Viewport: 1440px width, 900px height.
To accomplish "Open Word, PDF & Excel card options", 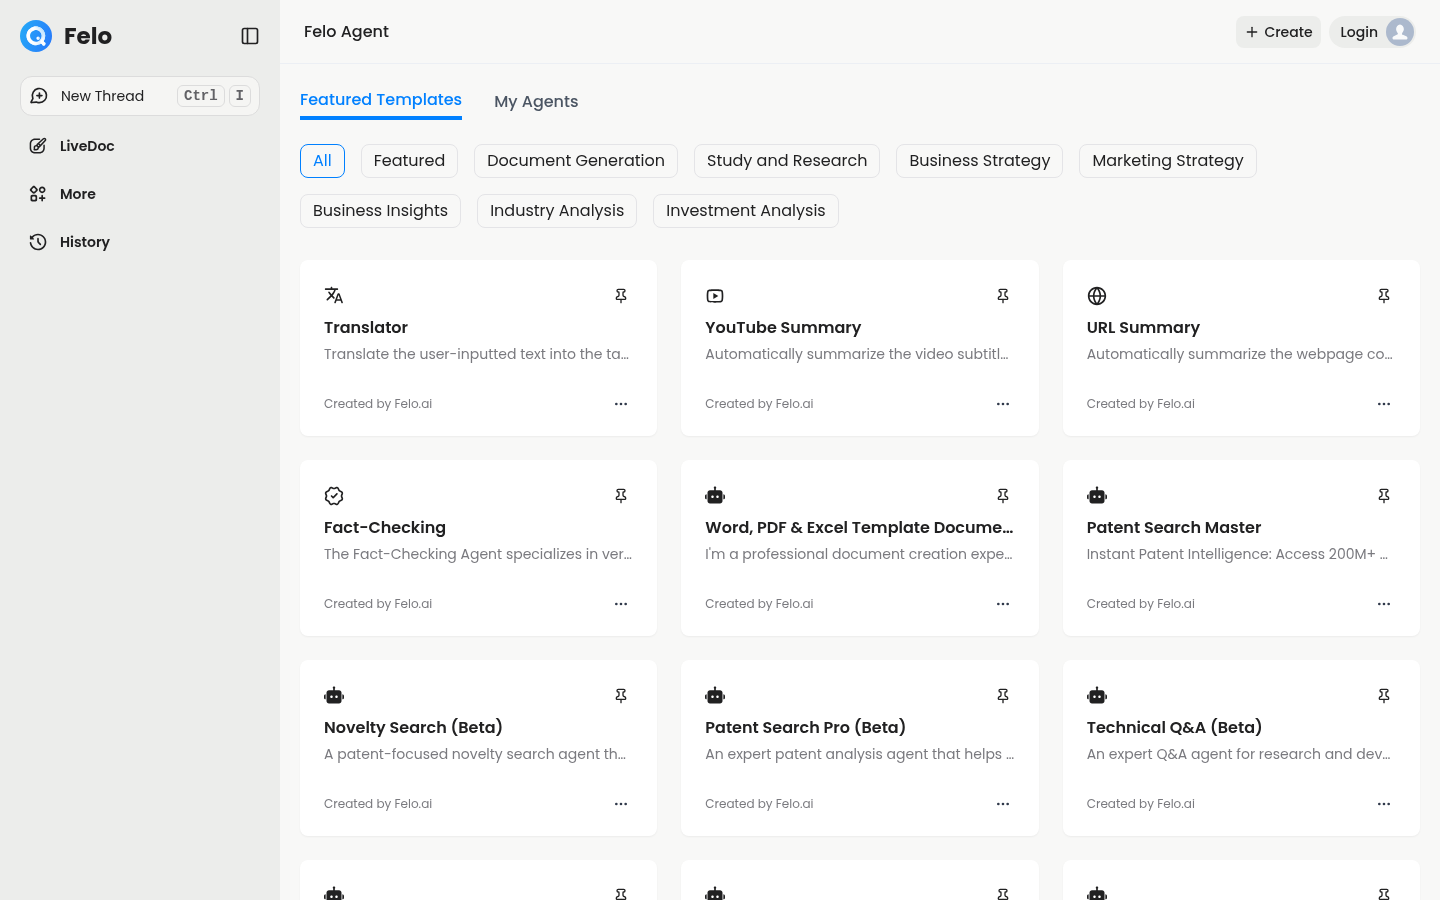I will pyautogui.click(x=1003, y=604).
